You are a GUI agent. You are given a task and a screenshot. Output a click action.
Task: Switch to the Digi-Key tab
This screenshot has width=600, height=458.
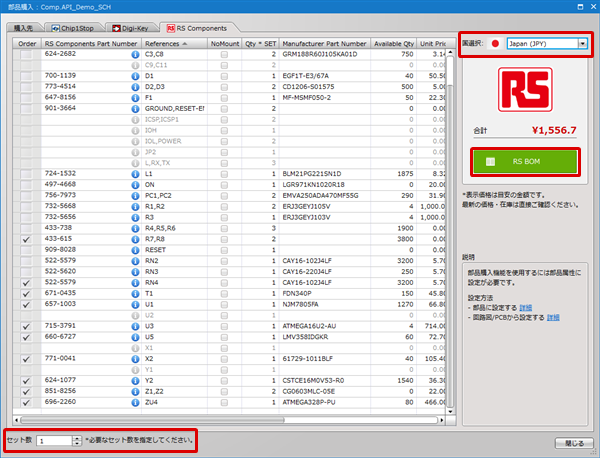[x=132, y=28]
